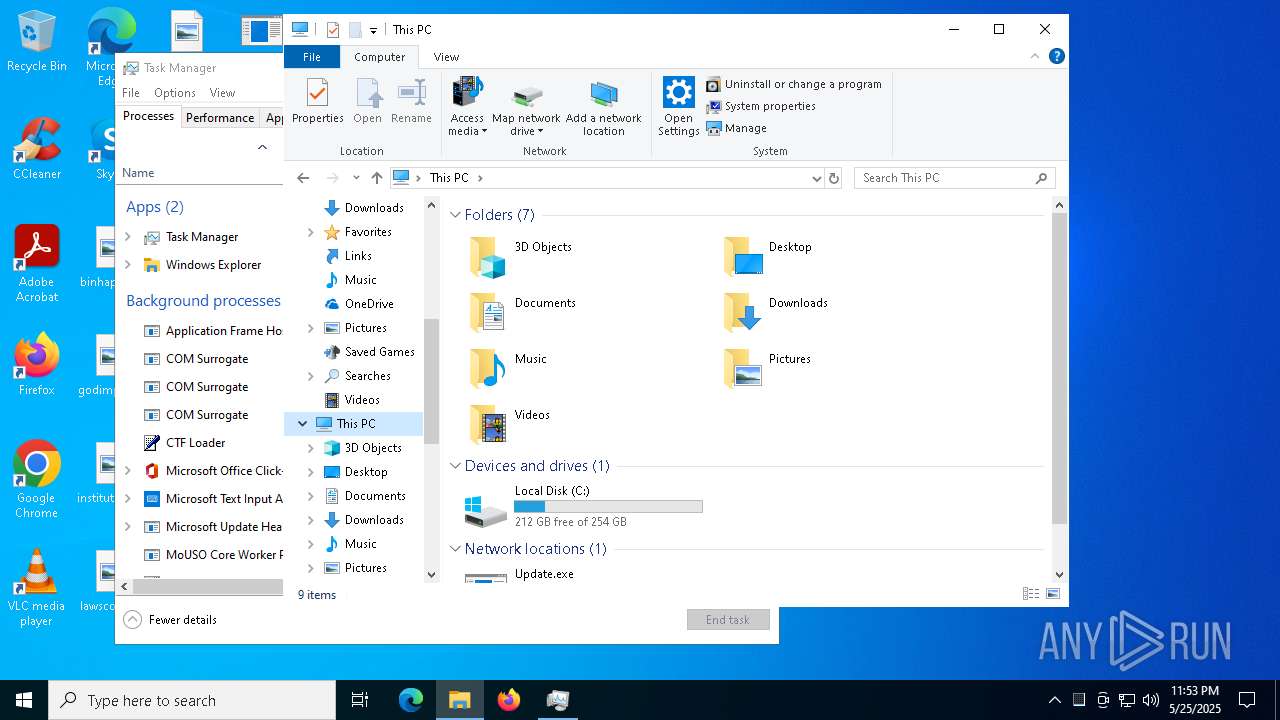1280x720 pixels.
Task: Collapse the Devices and drives group
Action: point(455,466)
